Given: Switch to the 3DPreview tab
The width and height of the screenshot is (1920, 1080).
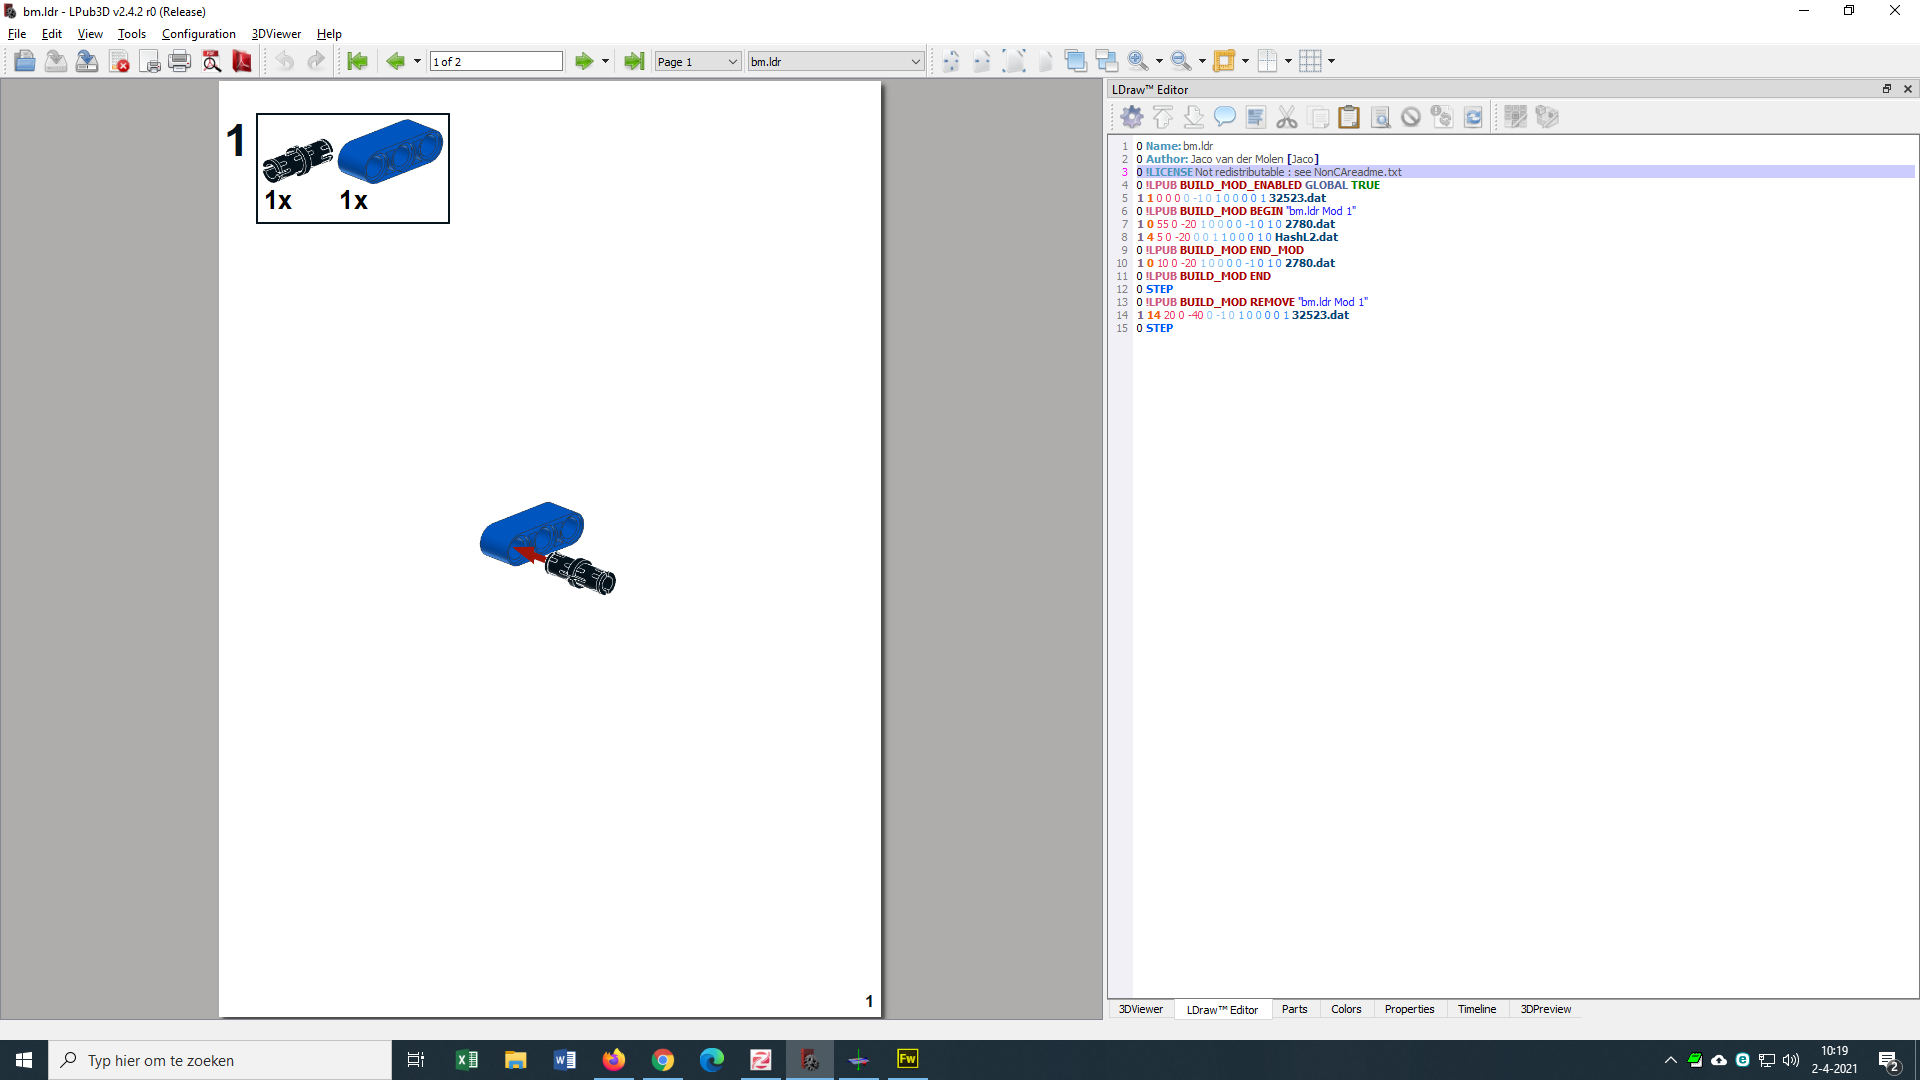Looking at the screenshot, I should (x=1545, y=1009).
